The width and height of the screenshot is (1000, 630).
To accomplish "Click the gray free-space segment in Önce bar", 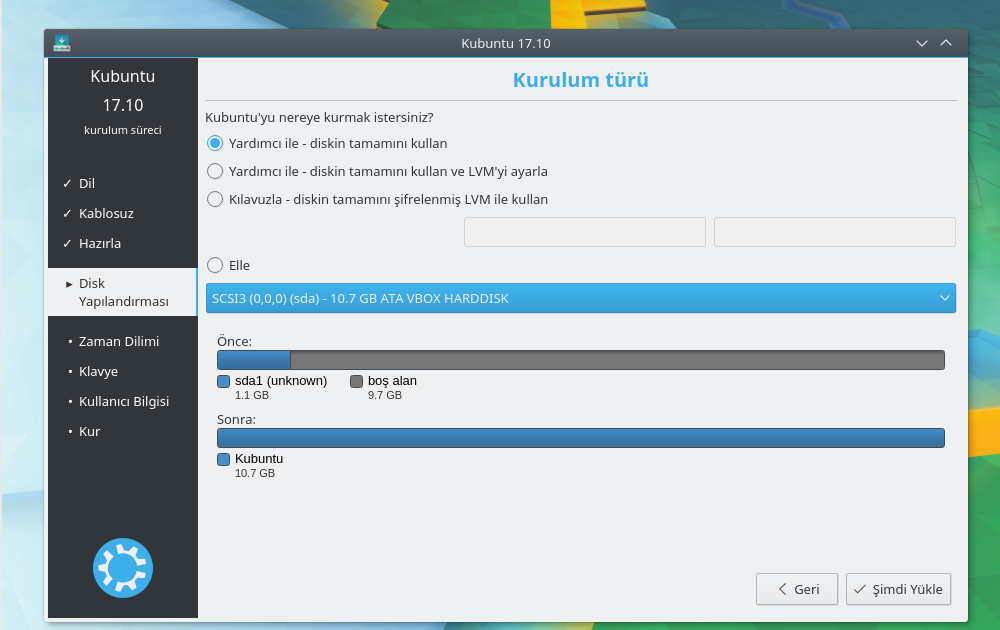I will (617, 360).
